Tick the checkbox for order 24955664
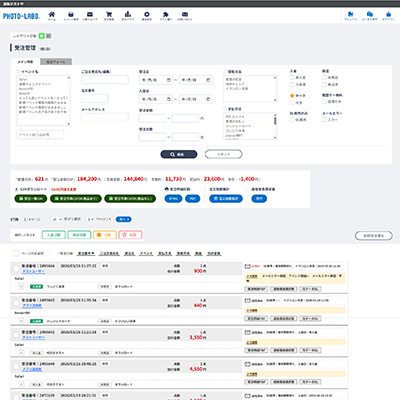 tap(16, 269)
